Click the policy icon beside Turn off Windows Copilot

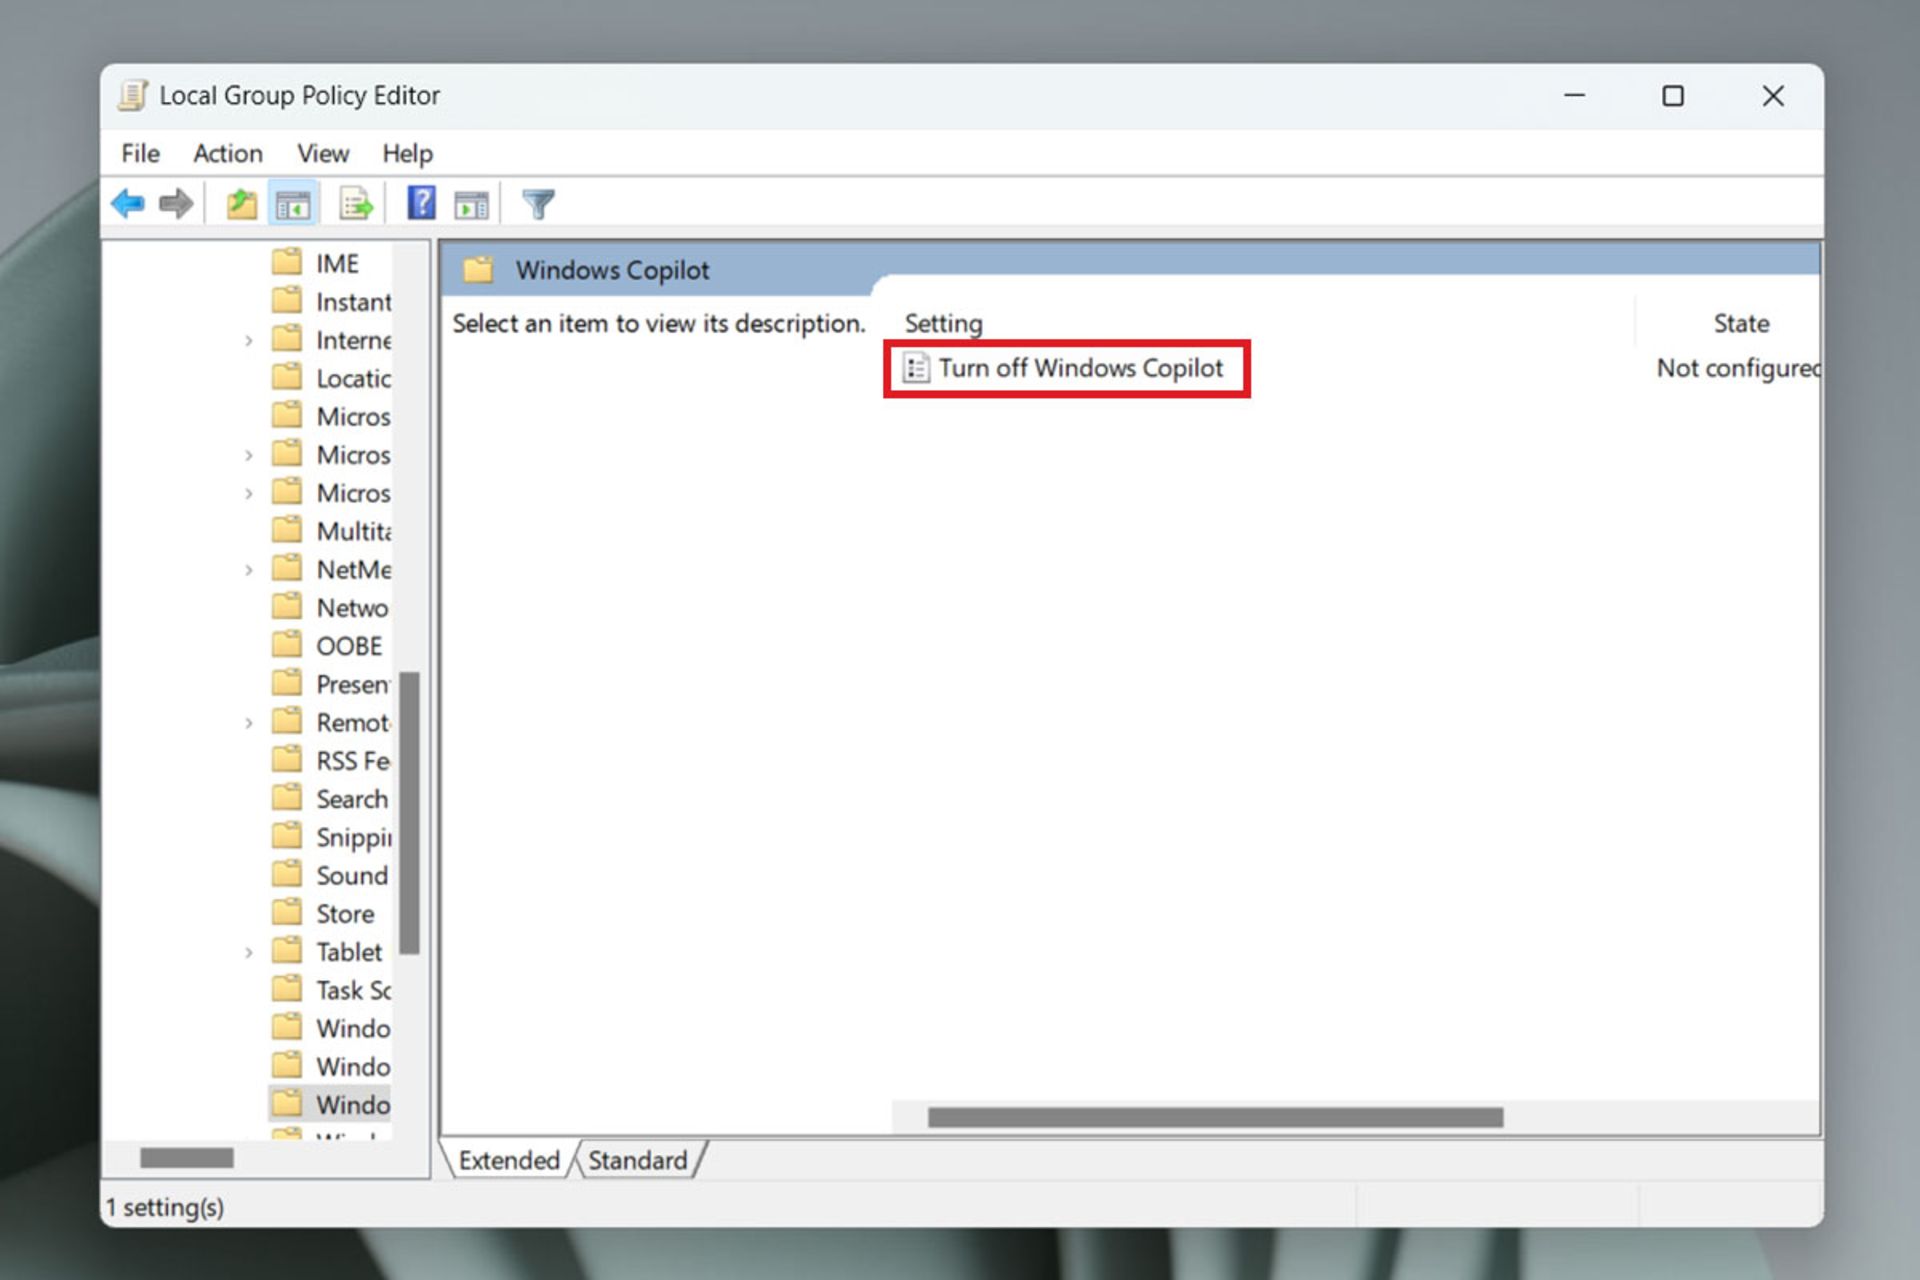click(916, 368)
